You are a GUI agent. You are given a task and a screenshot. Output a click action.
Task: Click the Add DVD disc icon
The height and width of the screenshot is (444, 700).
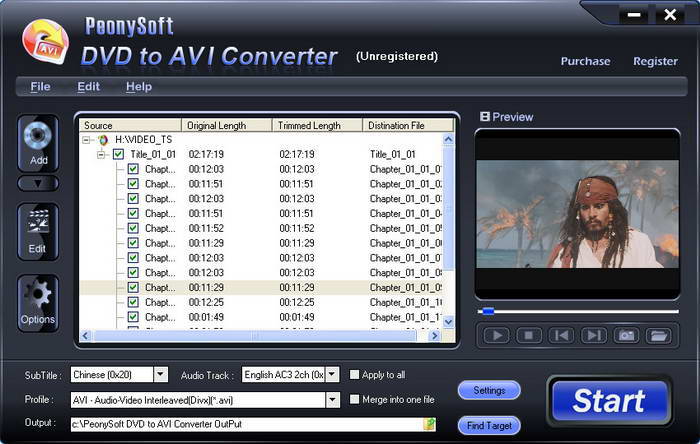tap(38, 143)
